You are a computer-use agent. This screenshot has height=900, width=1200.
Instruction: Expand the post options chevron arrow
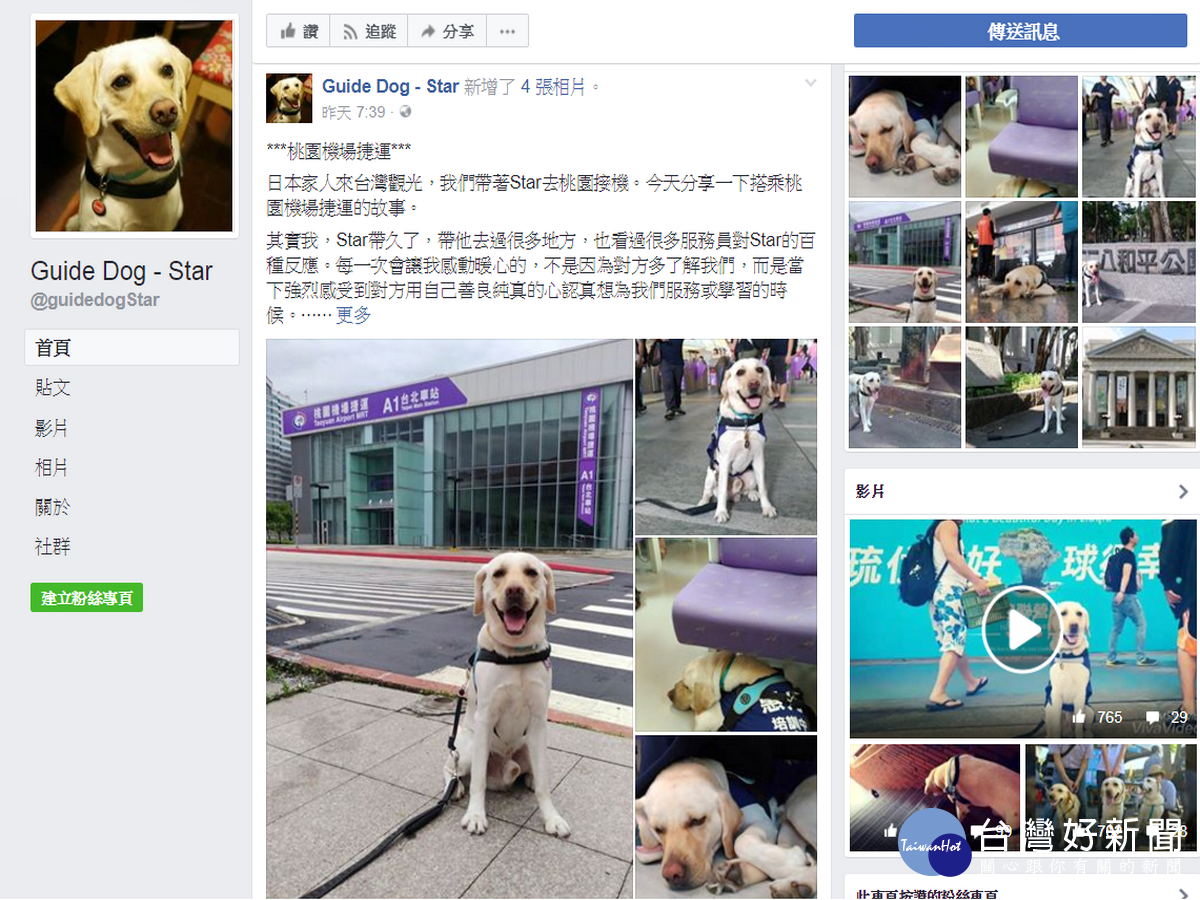click(x=811, y=83)
